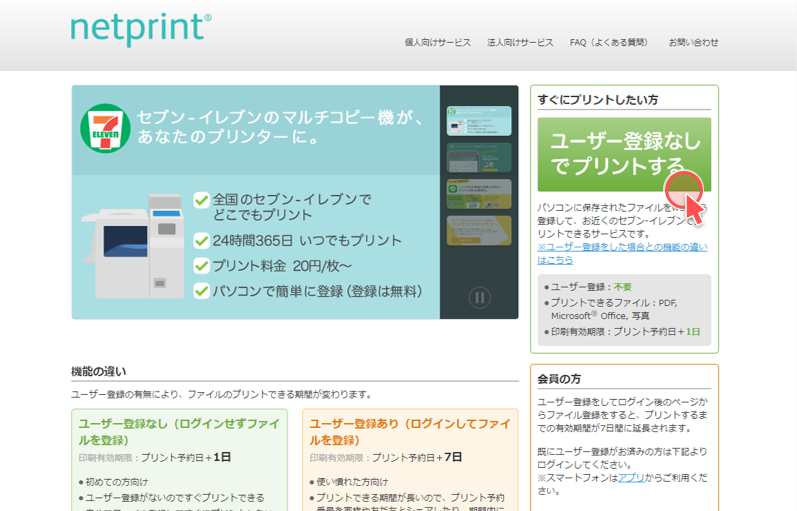797x511 pixels.
Task: Click ユーザー登録なし（ログインせずファイルを登録） card title
Action: pyautogui.click(x=179, y=432)
